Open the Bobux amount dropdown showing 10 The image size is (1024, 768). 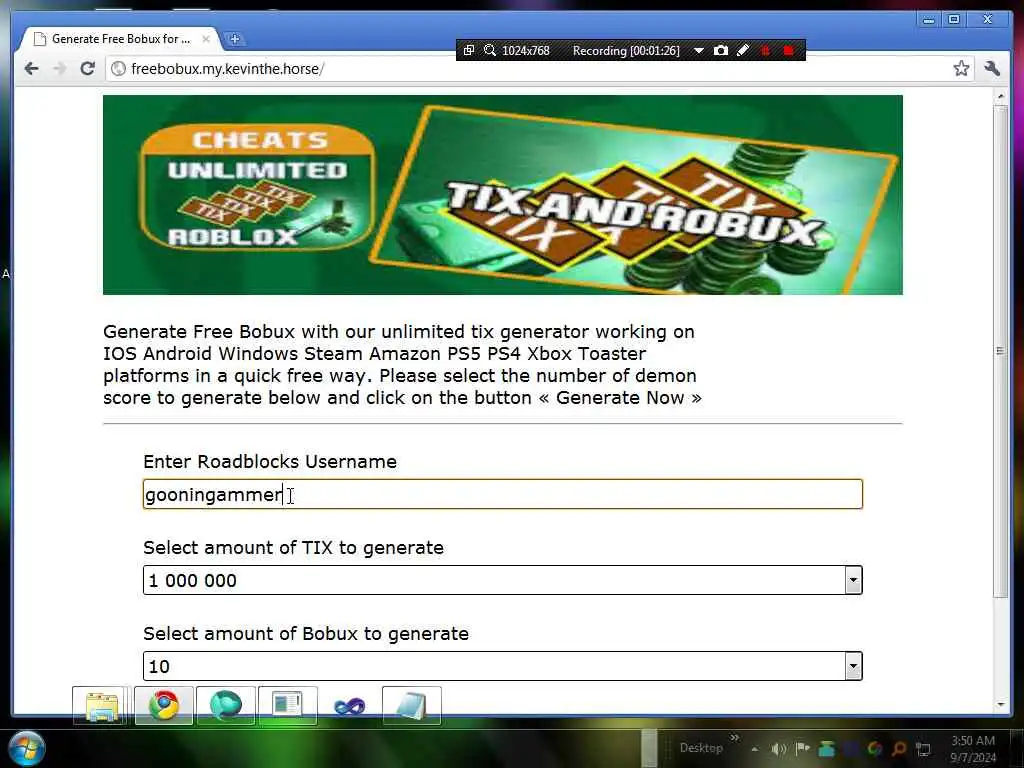tap(503, 666)
